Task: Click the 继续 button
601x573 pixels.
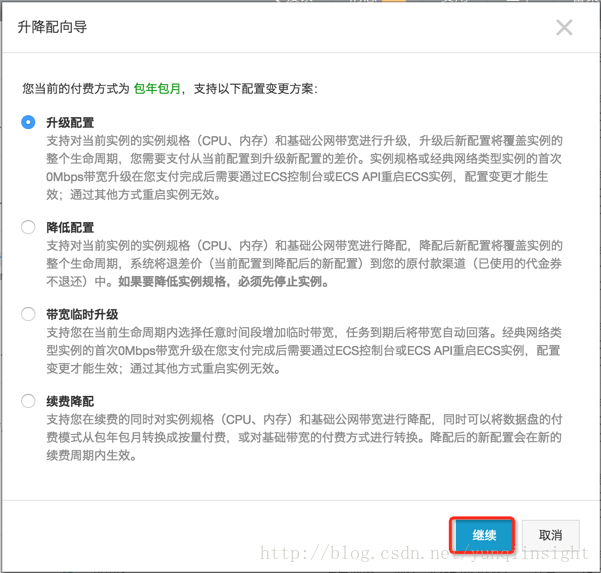Action: pos(484,535)
